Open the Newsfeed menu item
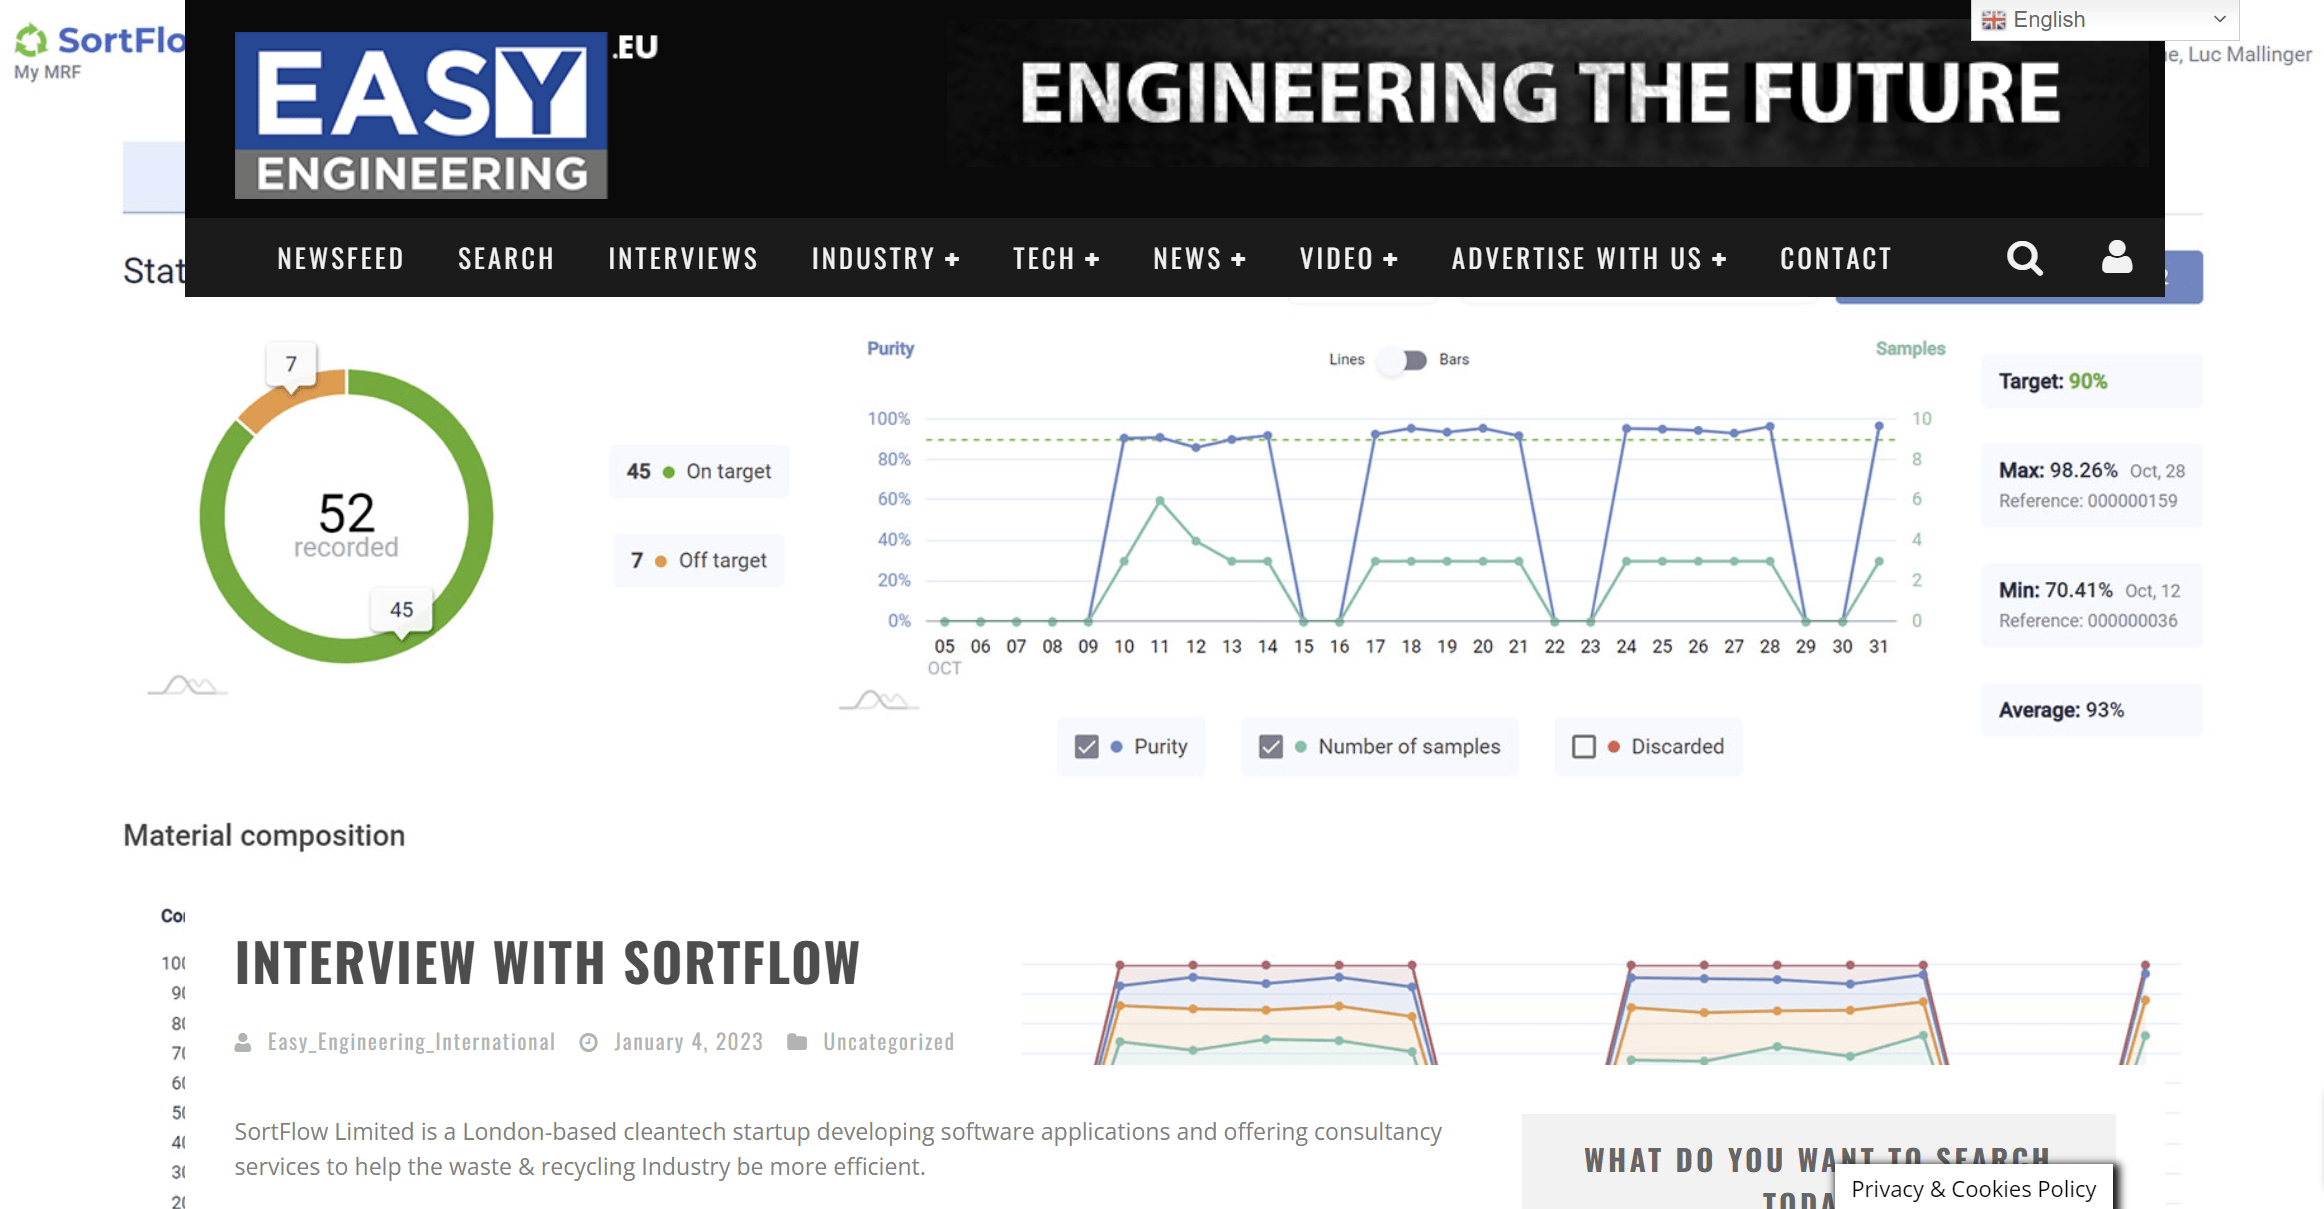This screenshot has height=1209, width=2324. click(341, 258)
